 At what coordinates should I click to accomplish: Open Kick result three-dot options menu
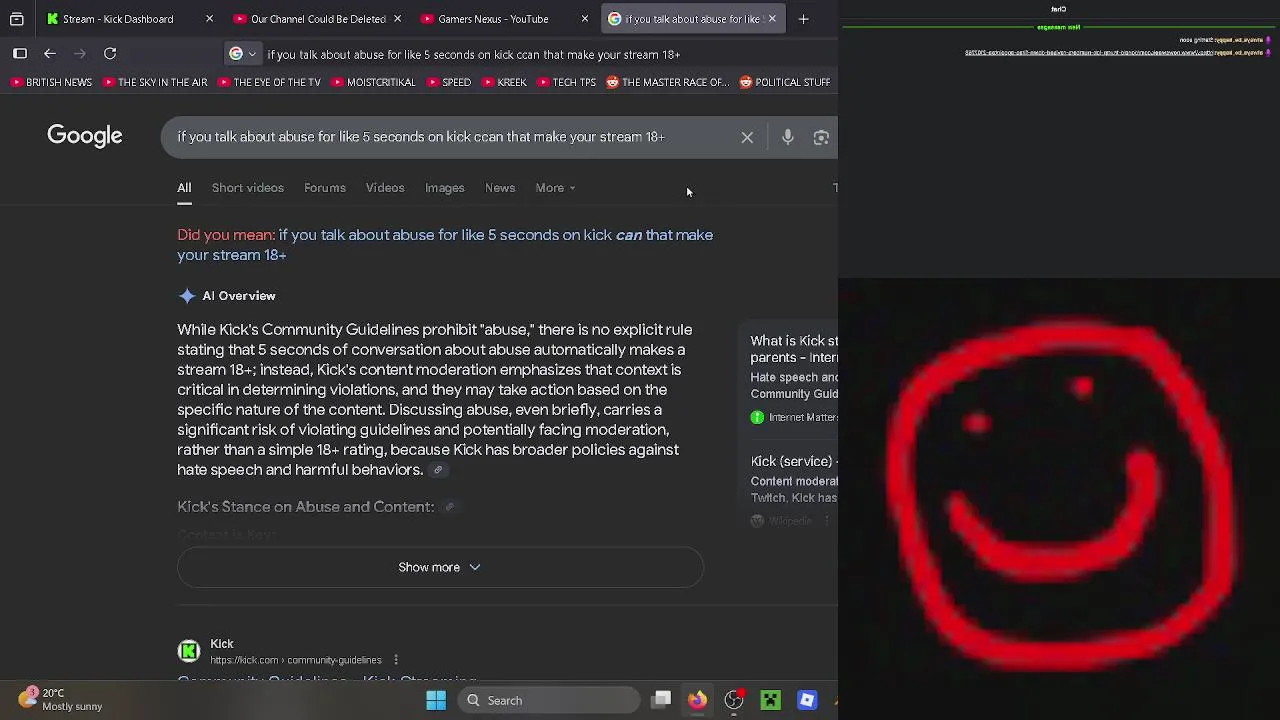point(396,660)
